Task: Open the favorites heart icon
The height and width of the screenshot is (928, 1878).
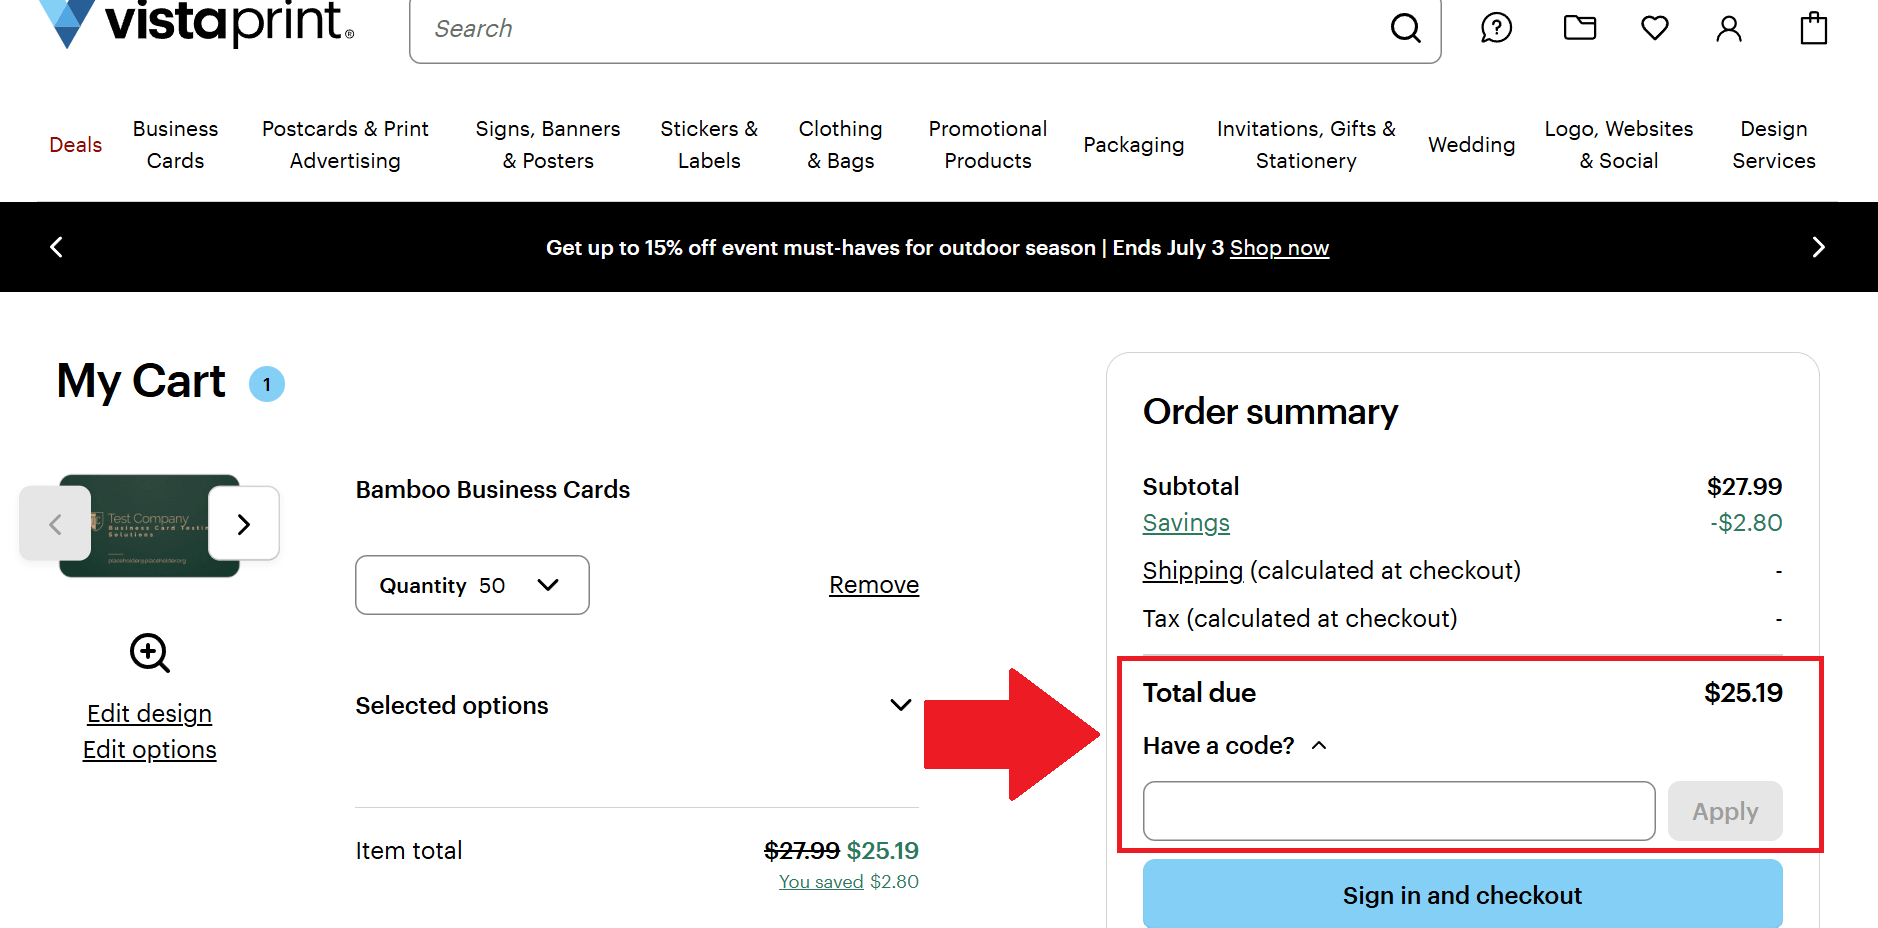Action: 1654,28
